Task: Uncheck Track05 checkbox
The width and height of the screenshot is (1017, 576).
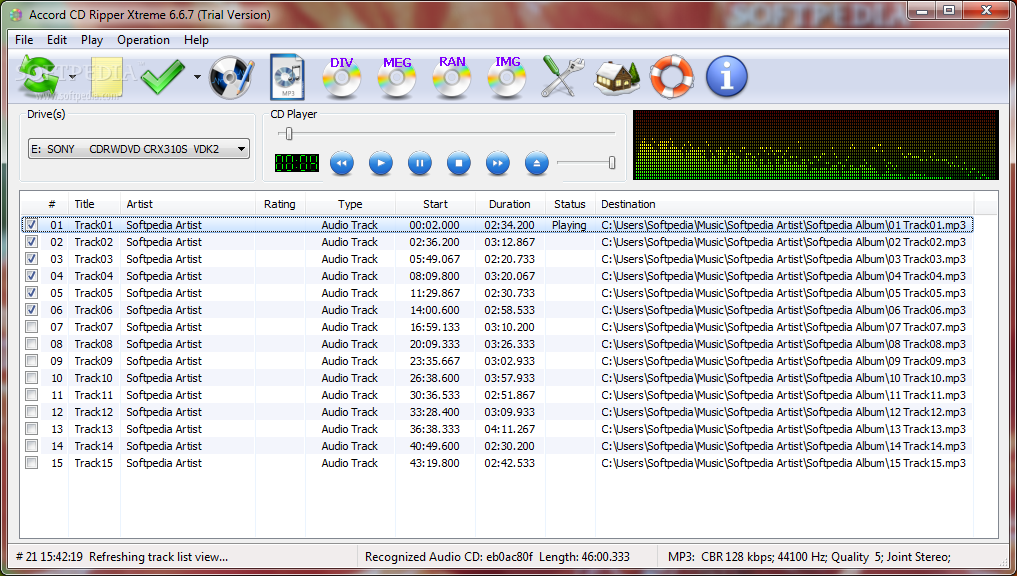Action: click(x=31, y=293)
